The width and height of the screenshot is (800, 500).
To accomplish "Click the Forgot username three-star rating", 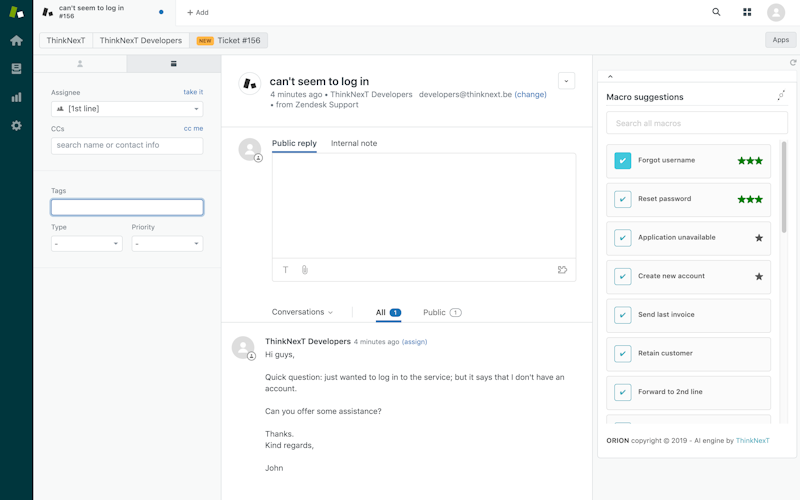I will (x=750, y=161).
